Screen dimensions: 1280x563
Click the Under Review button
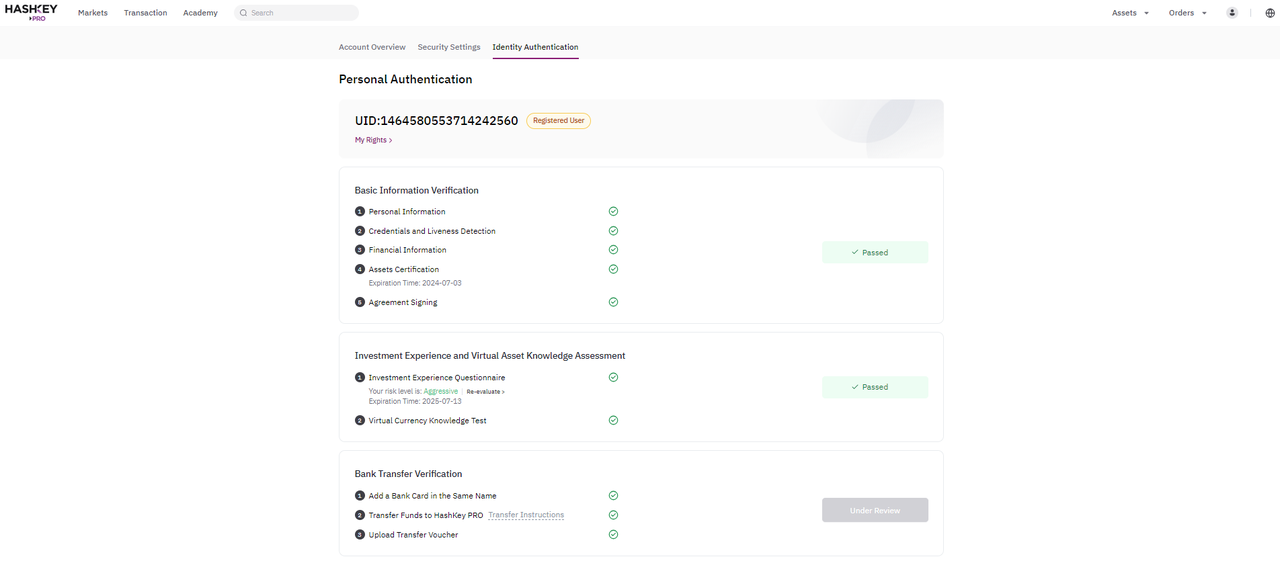[875, 510]
